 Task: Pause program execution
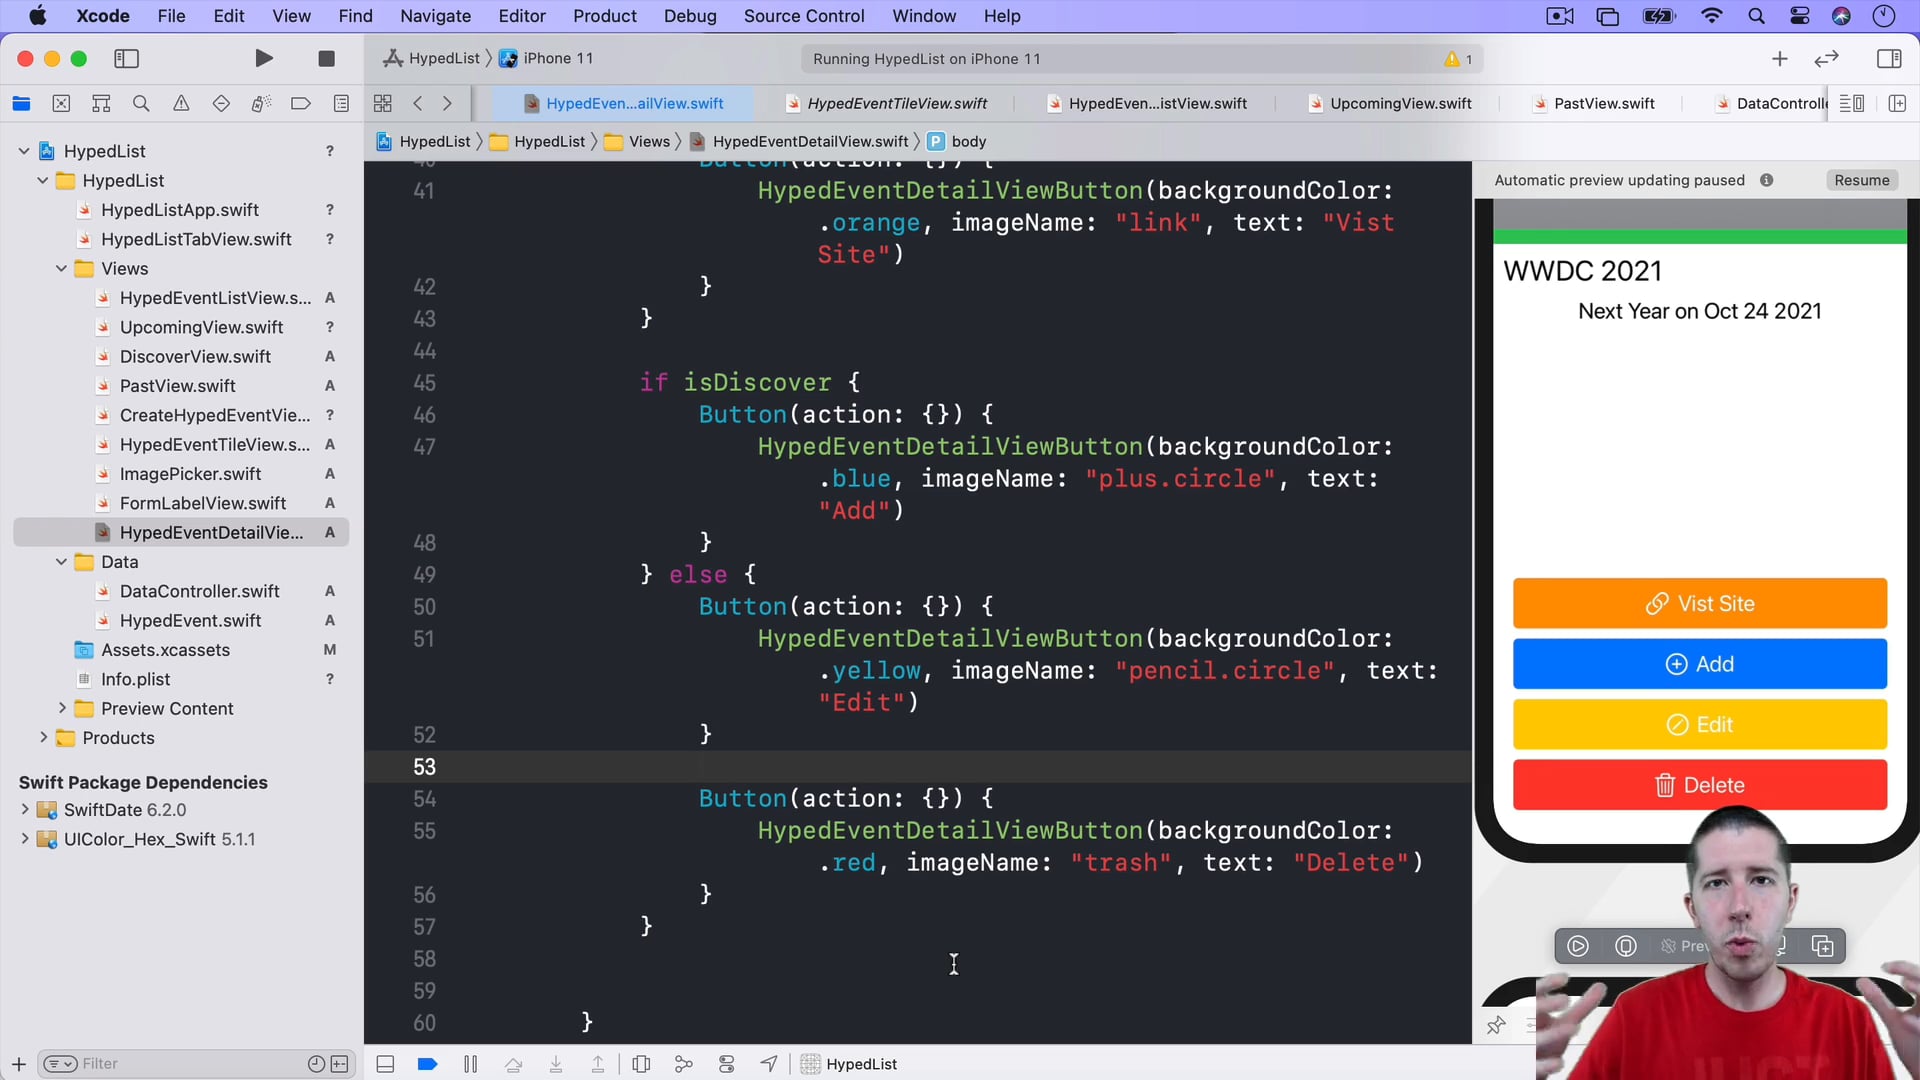[470, 1064]
